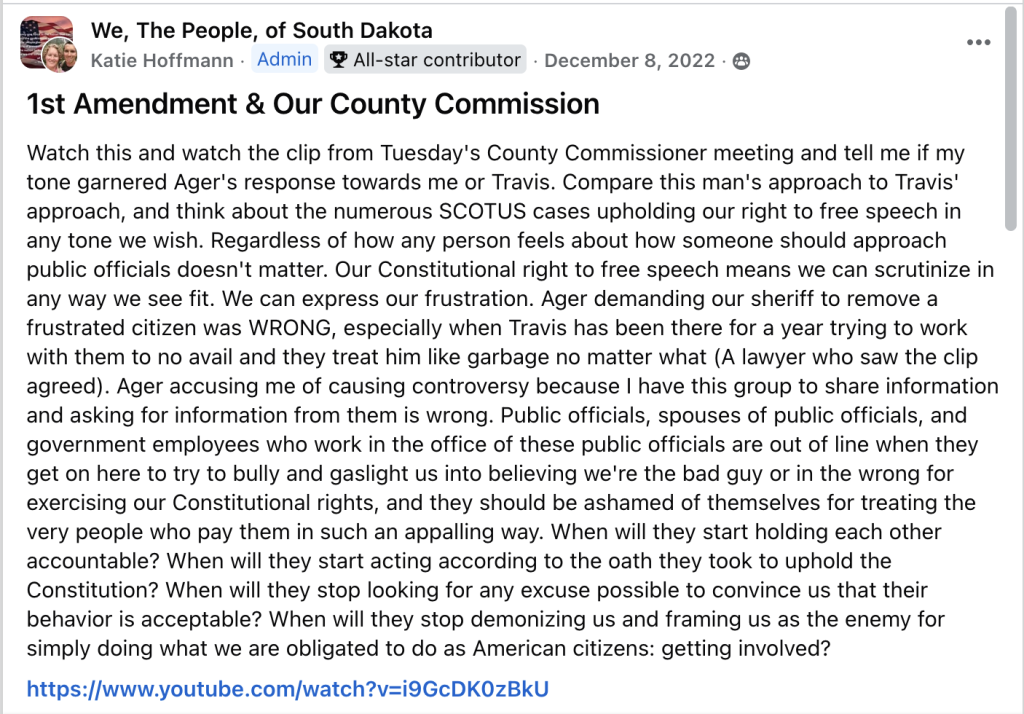This screenshot has width=1024, height=714.
Task: Click the "1st Amendment & Our County Commission" heading
Action: [x=313, y=104]
